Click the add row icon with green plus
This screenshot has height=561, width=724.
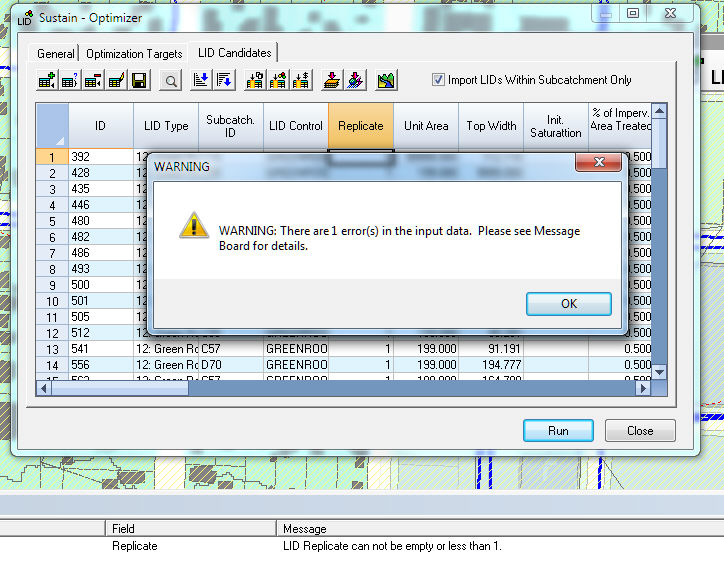click(47, 81)
